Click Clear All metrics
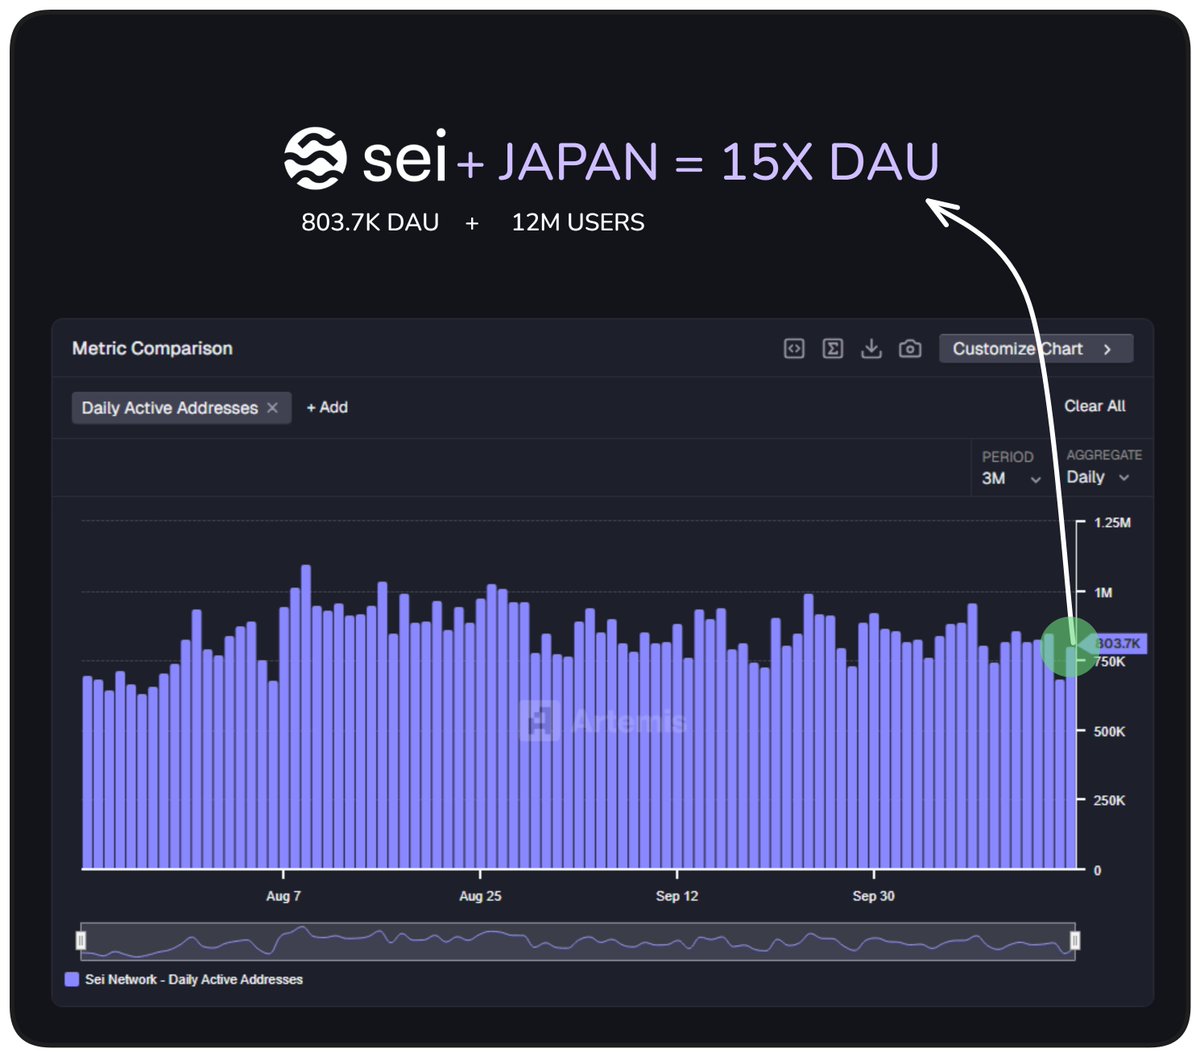1200x1057 pixels. point(1094,406)
